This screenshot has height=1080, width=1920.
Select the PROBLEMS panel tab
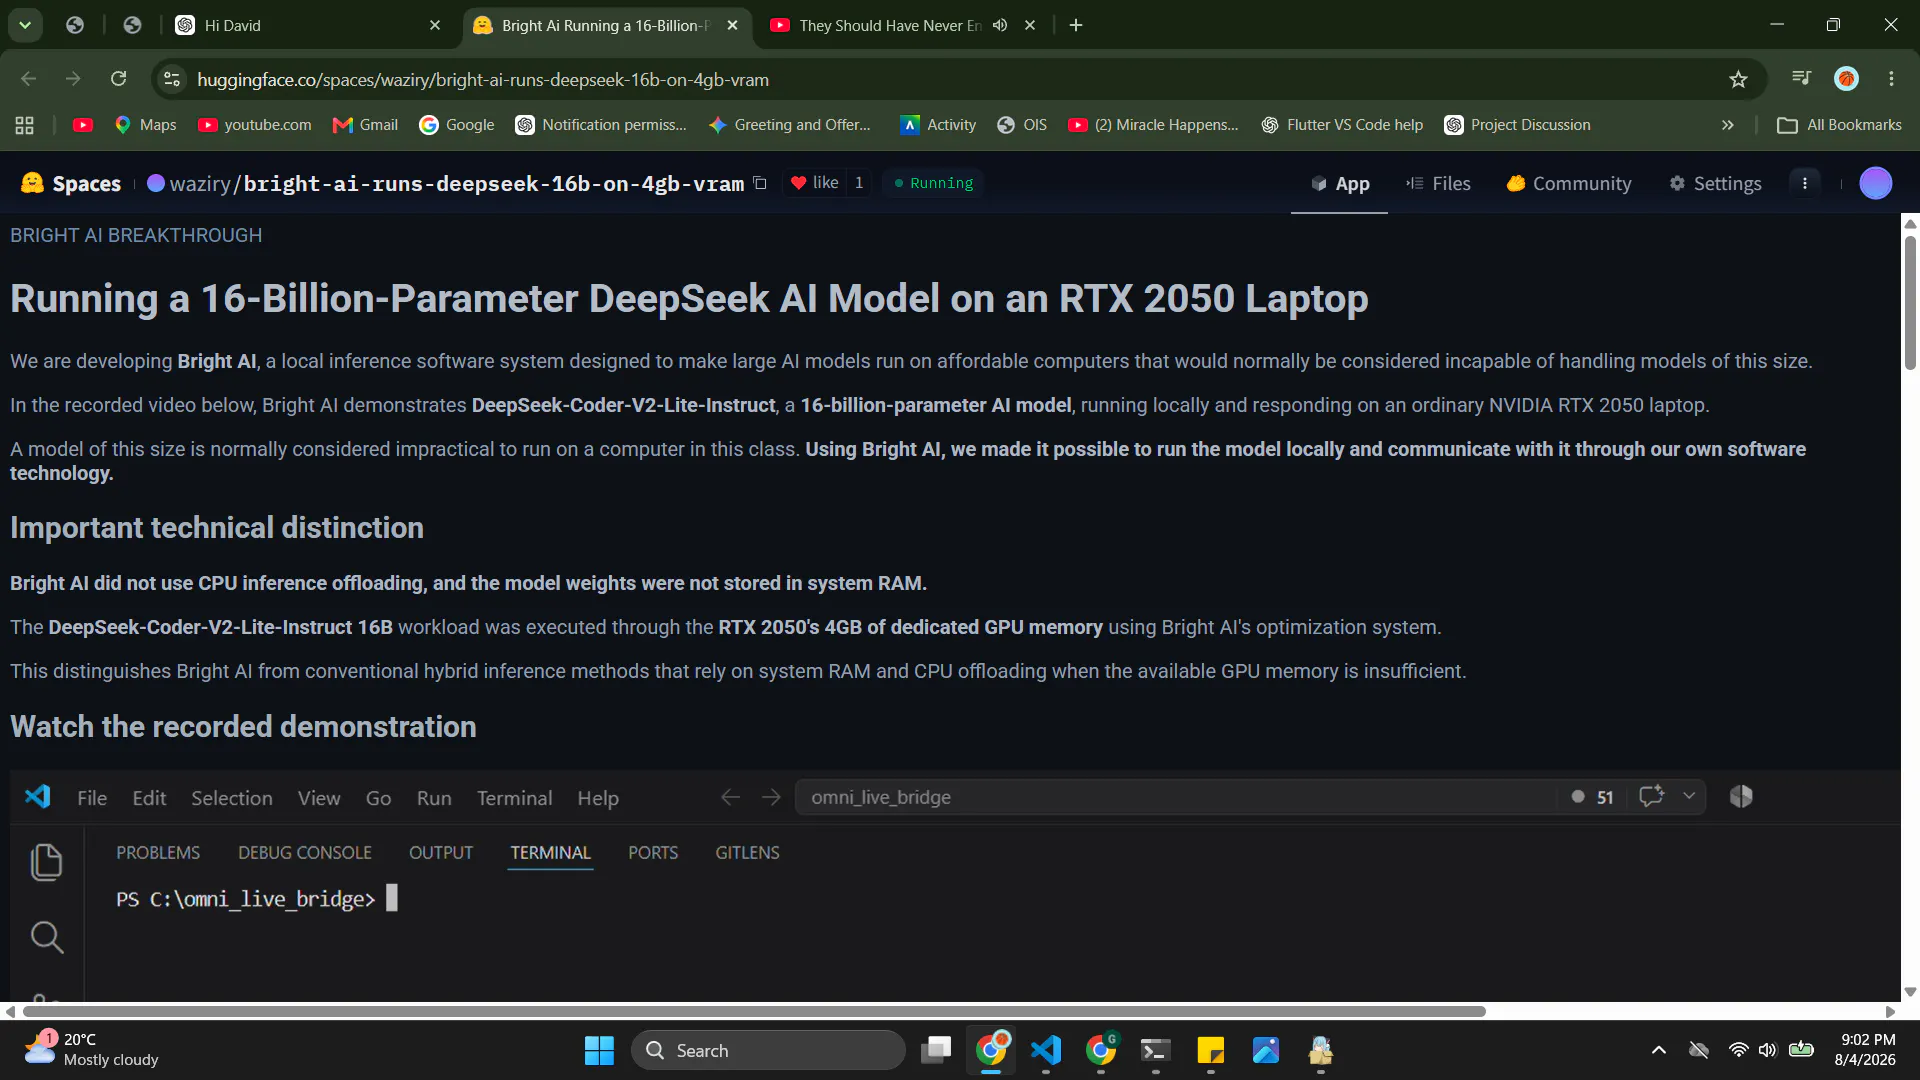[158, 853]
